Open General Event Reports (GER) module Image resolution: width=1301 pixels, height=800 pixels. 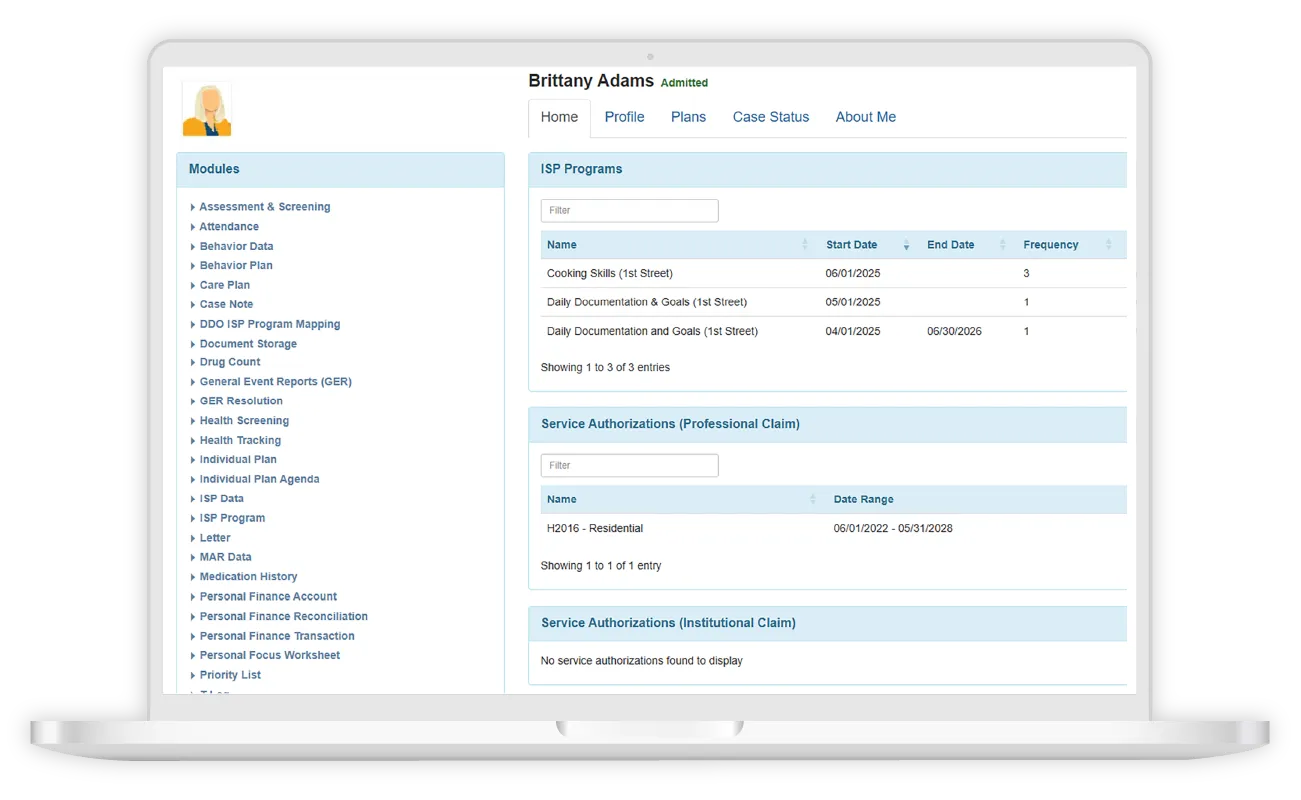(x=275, y=382)
